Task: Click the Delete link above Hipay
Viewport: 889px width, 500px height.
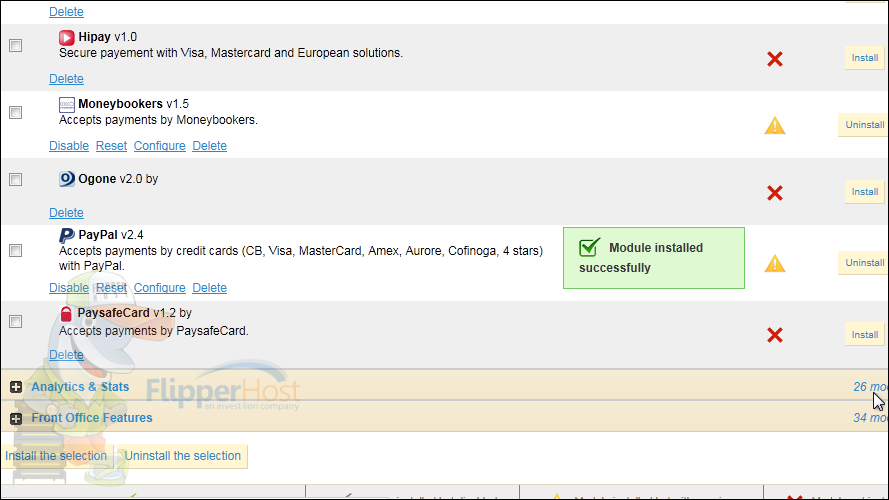Action: click(66, 12)
